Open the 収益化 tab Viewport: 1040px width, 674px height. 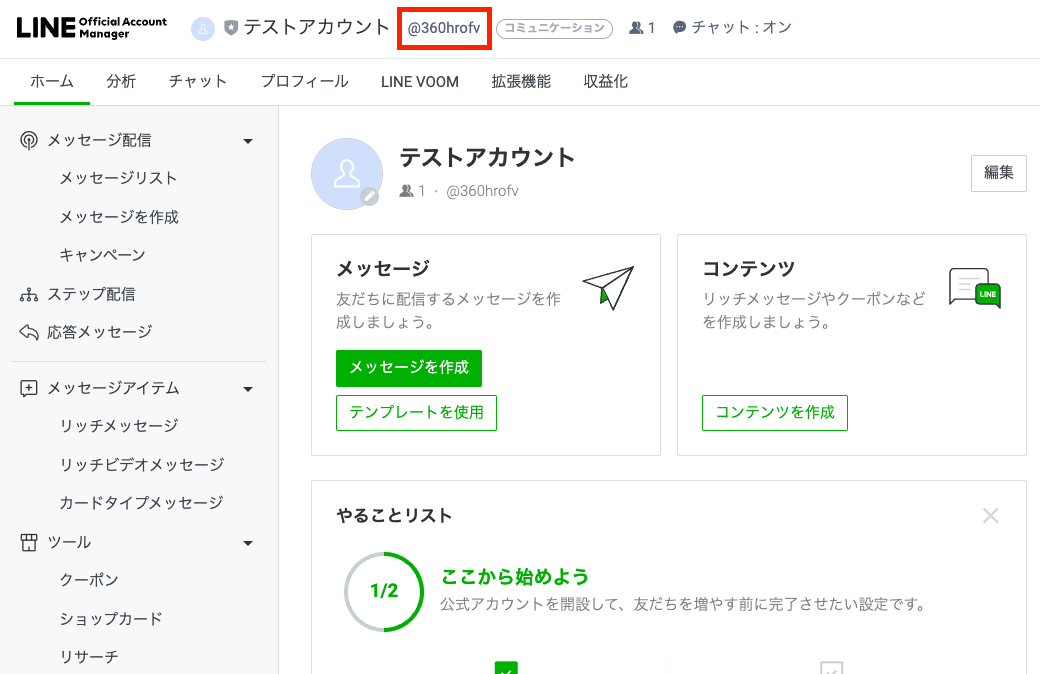click(x=606, y=82)
